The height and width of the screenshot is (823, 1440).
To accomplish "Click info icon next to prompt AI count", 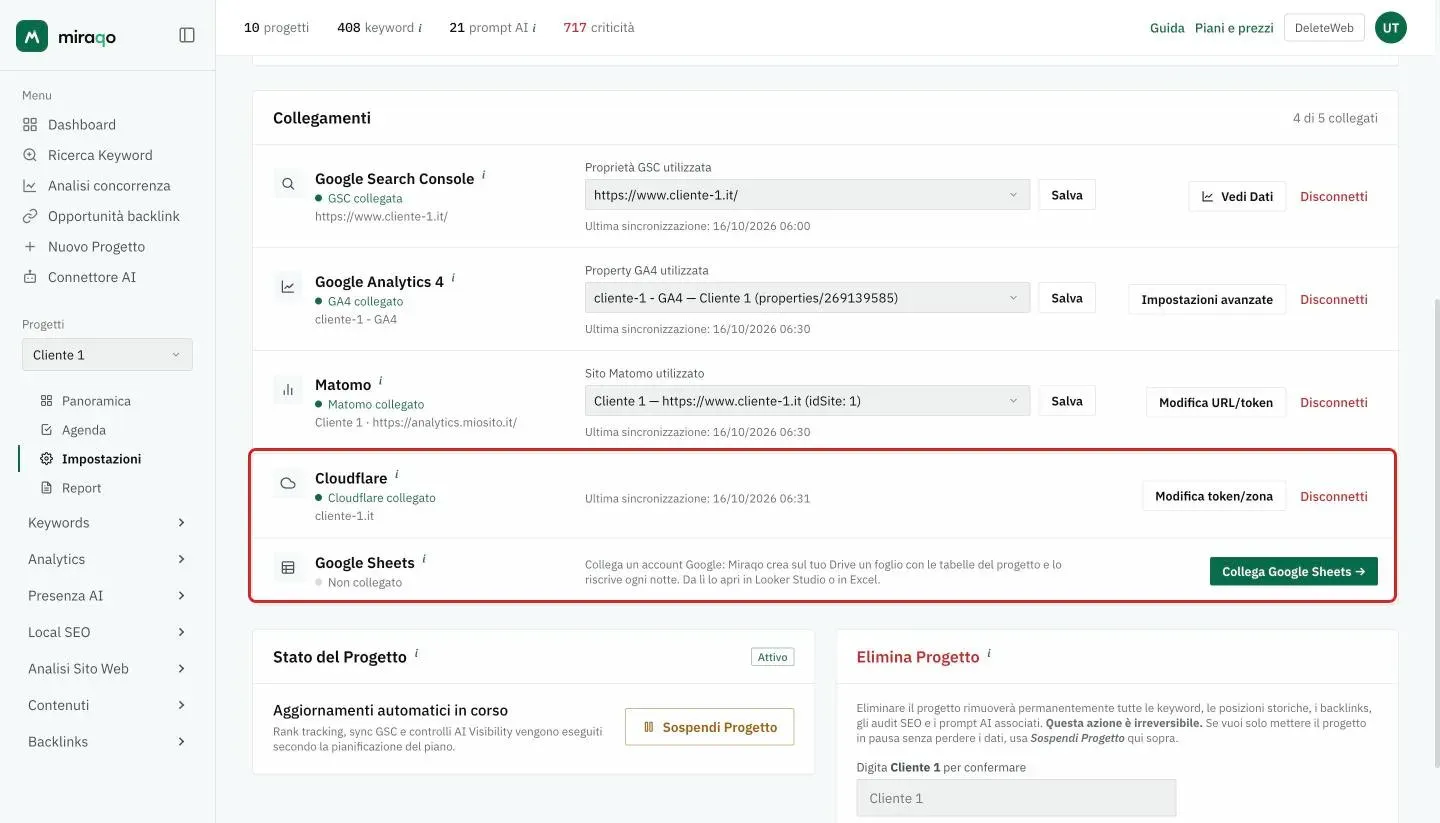I will (x=535, y=28).
